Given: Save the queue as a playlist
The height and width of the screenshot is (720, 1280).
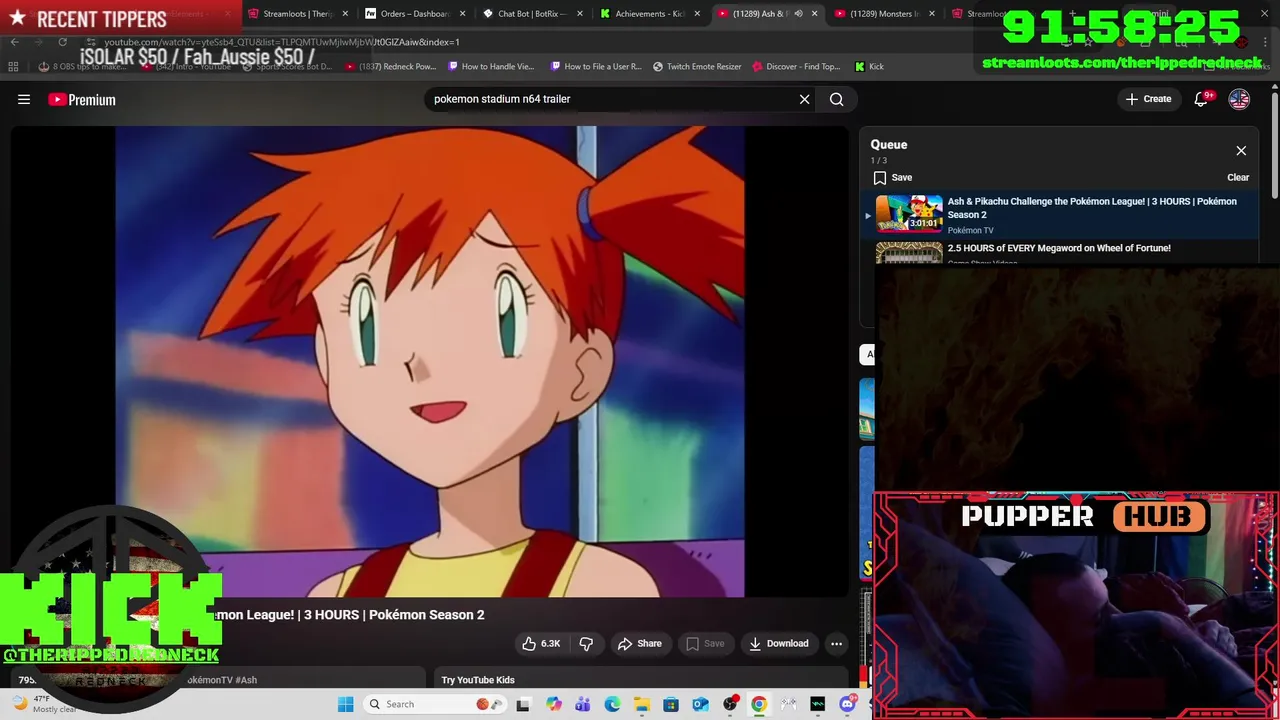Looking at the screenshot, I should pyautogui.click(x=892, y=177).
